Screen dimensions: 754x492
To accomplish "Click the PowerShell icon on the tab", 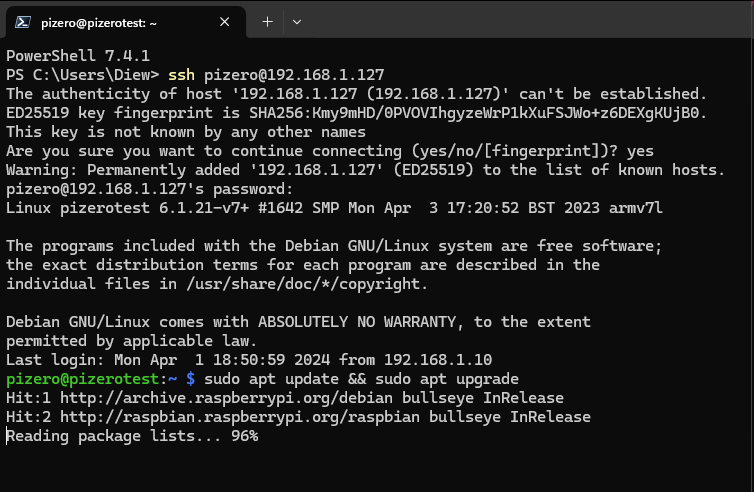I will 22,21.
